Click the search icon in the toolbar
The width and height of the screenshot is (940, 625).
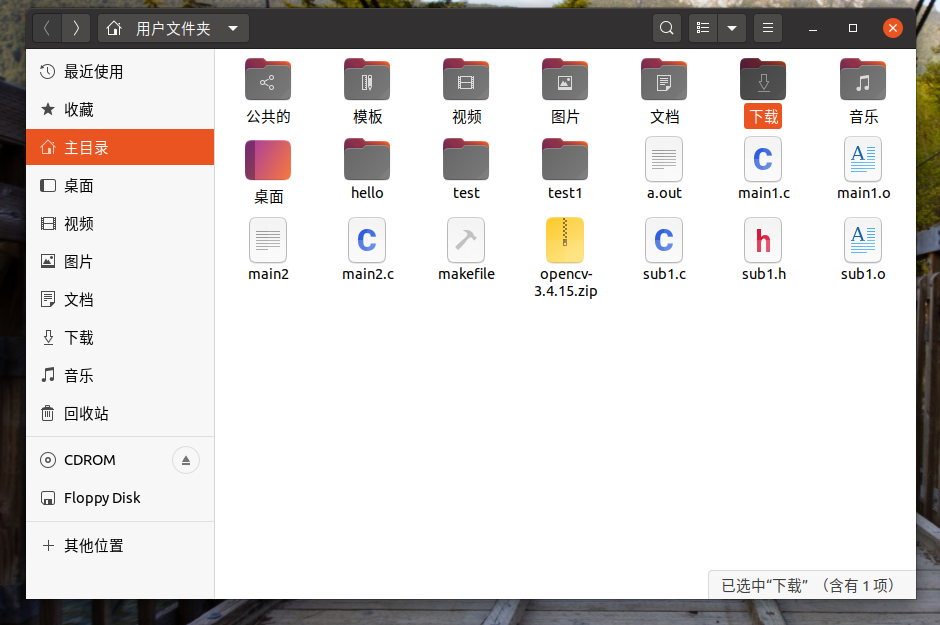tap(666, 28)
